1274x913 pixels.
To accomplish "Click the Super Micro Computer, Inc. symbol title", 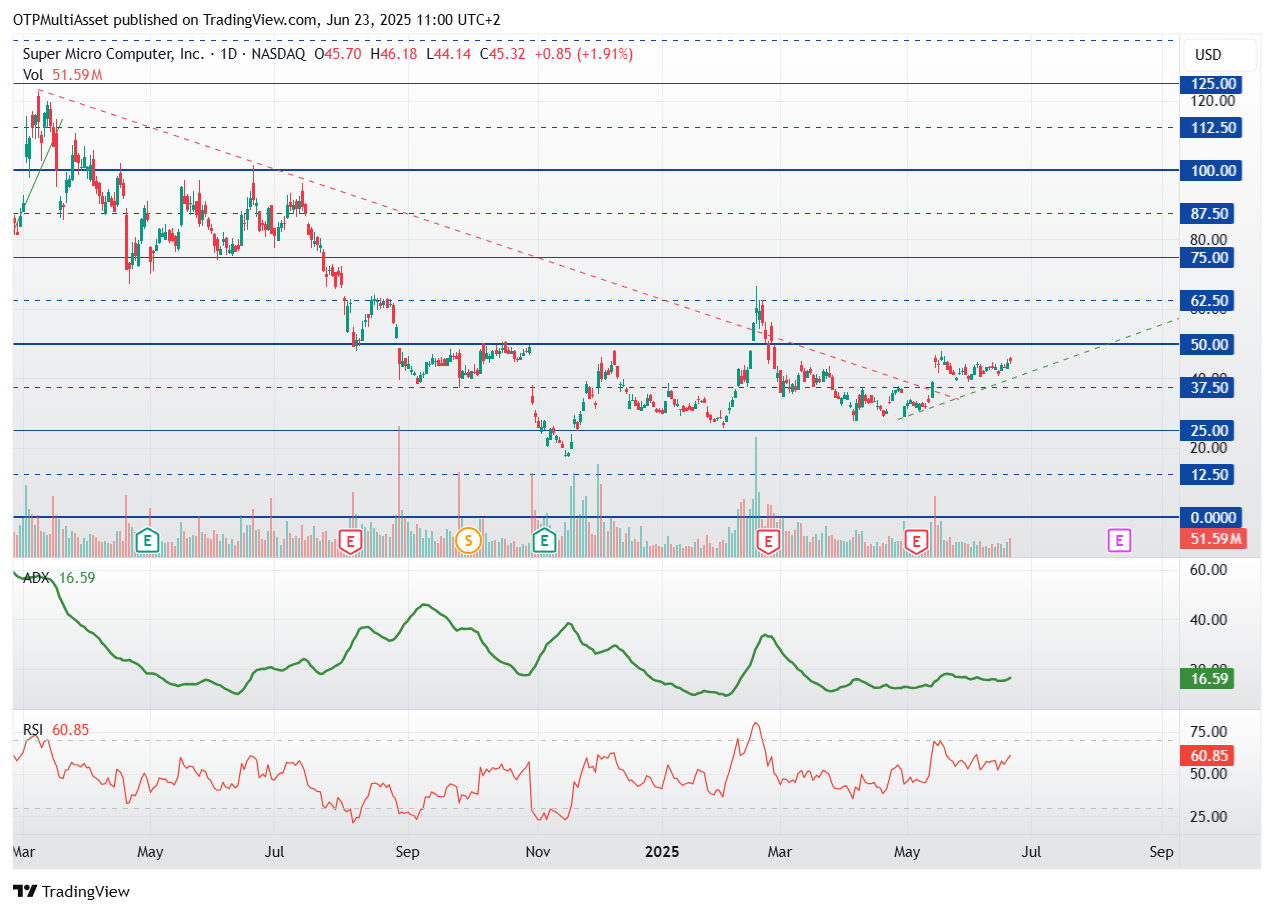I will pyautogui.click(x=114, y=54).
